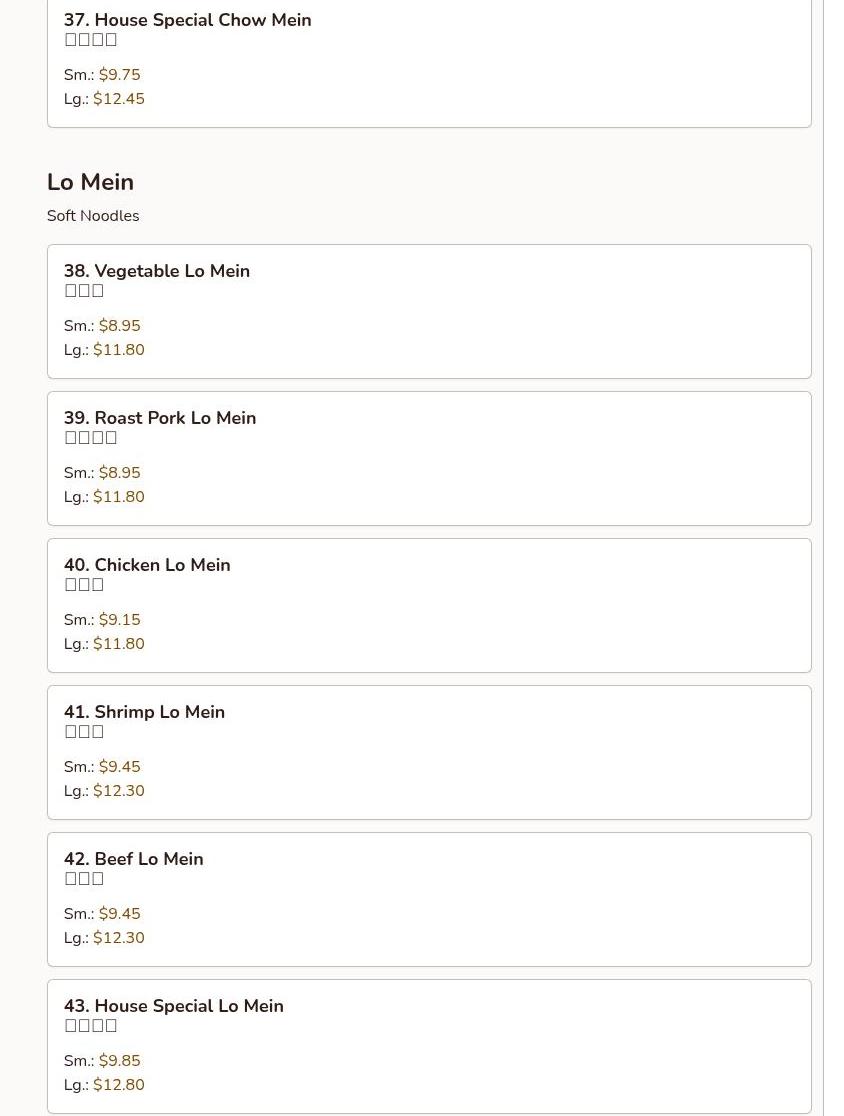The width and height of the screenshot is (844, 1116).
Task: Select small $8.95 Roast Pork Lo Mein
Action: (x=119, y=473)
